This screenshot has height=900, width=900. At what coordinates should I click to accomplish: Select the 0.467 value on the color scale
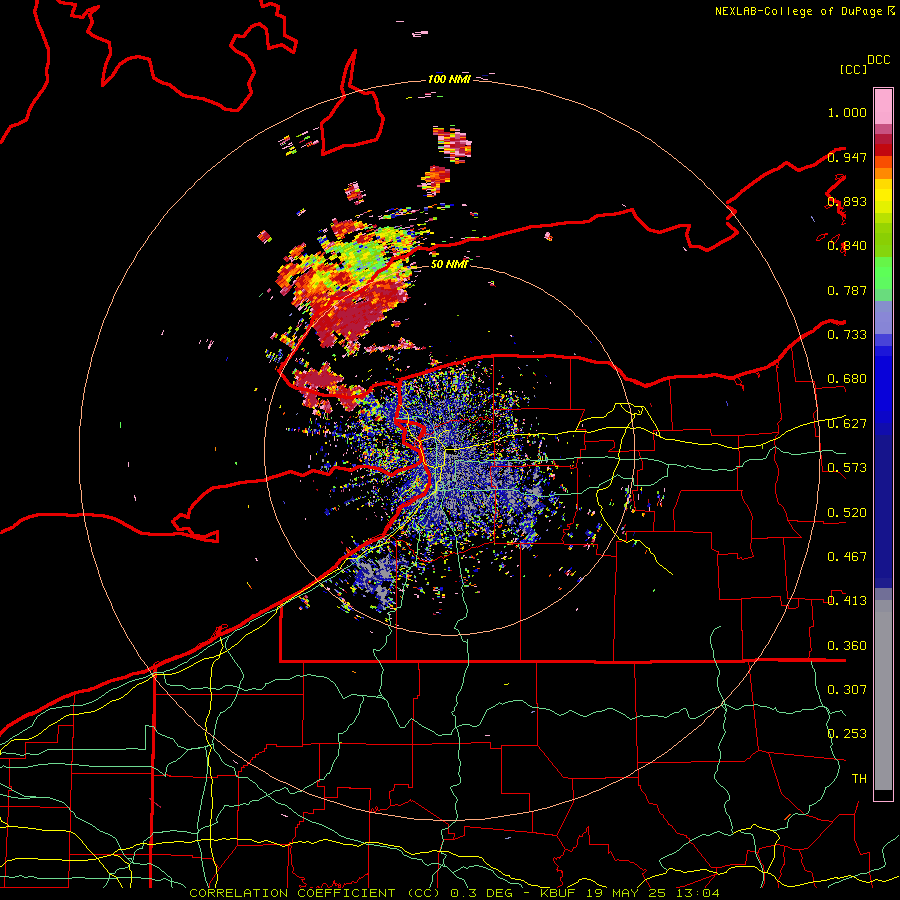[x=847, y=557]
